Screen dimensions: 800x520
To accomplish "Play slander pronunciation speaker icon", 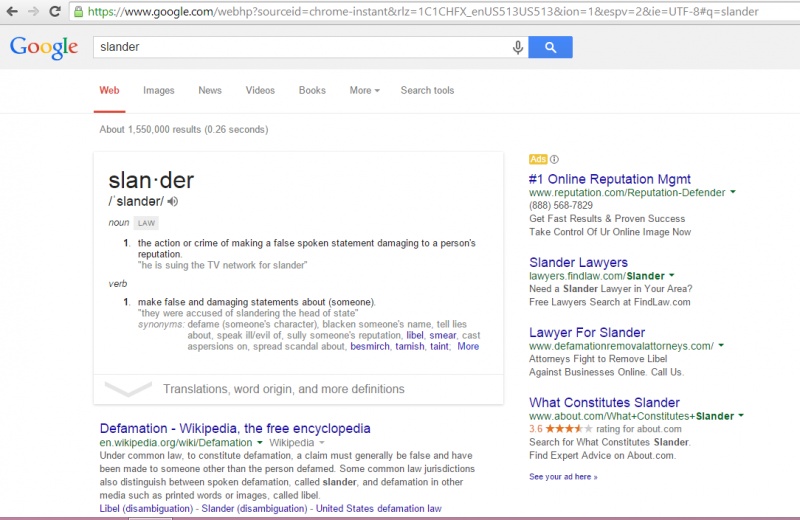I will coord(173,202).
